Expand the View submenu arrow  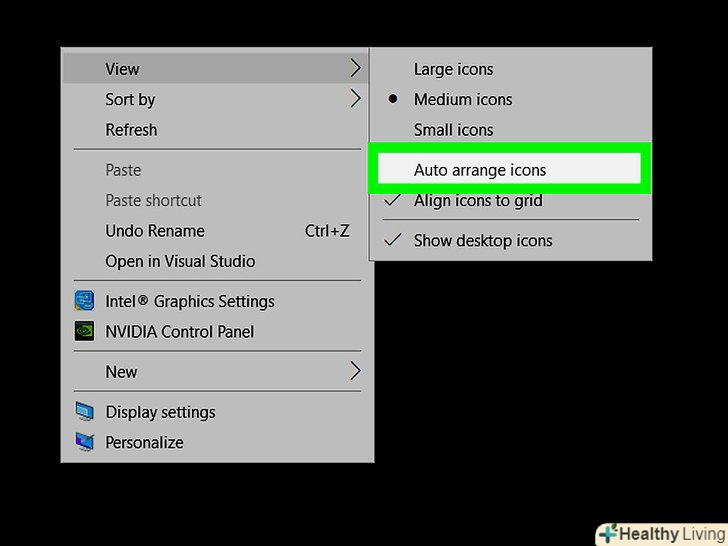(355, 69)
